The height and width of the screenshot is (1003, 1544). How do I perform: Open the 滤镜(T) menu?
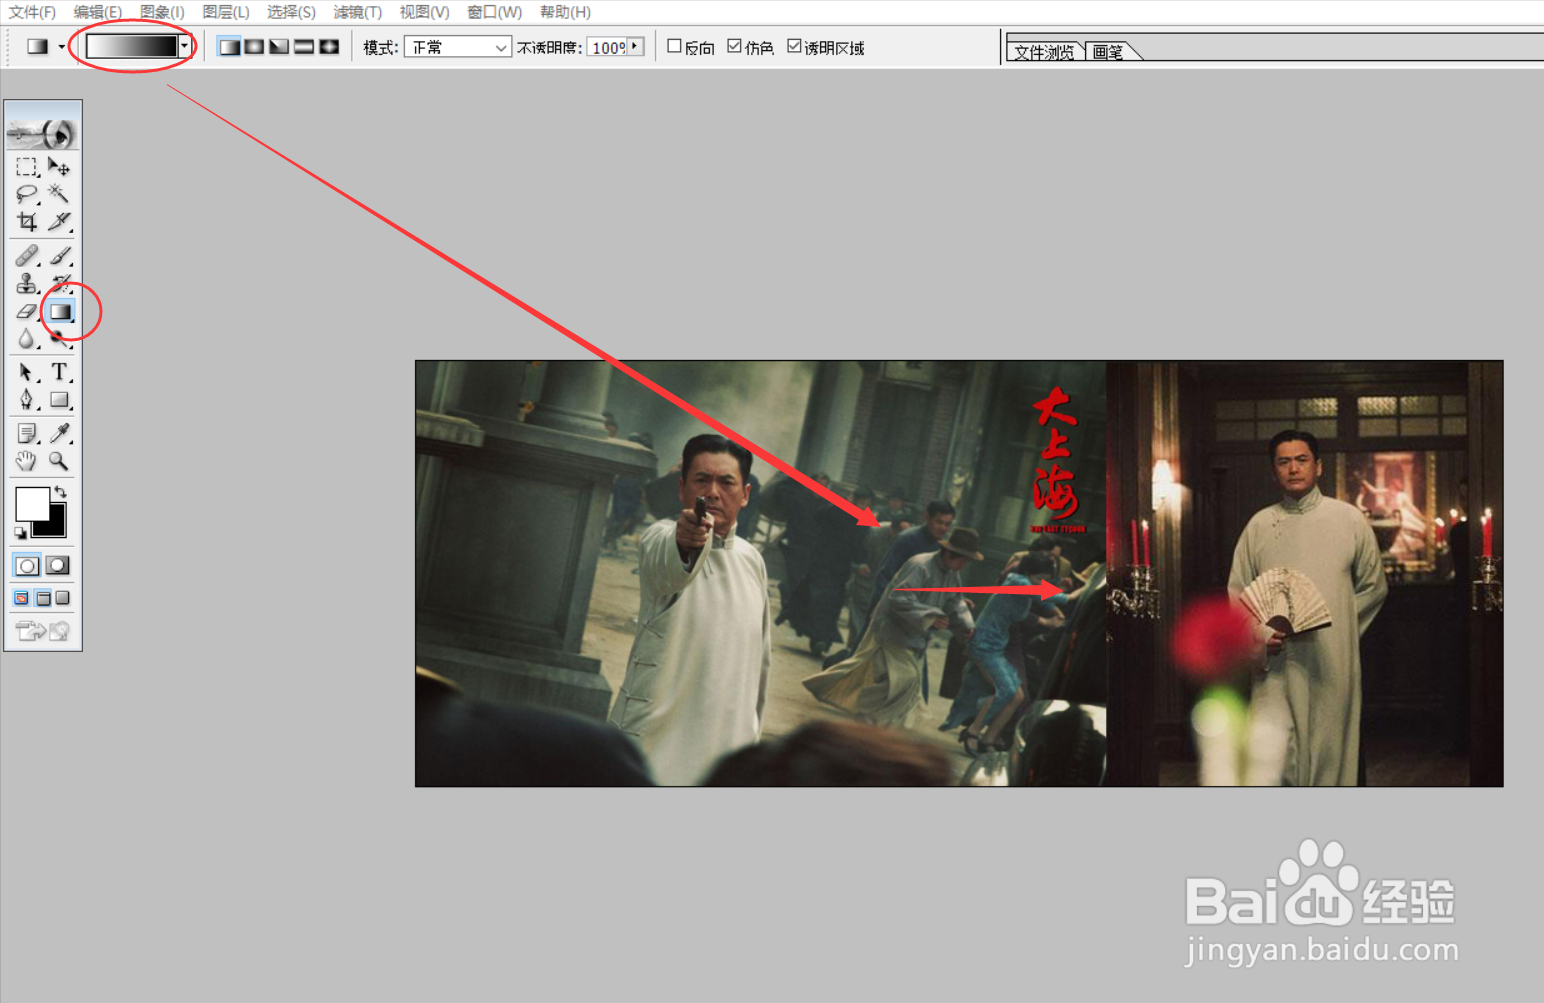[x=358, y=12]
